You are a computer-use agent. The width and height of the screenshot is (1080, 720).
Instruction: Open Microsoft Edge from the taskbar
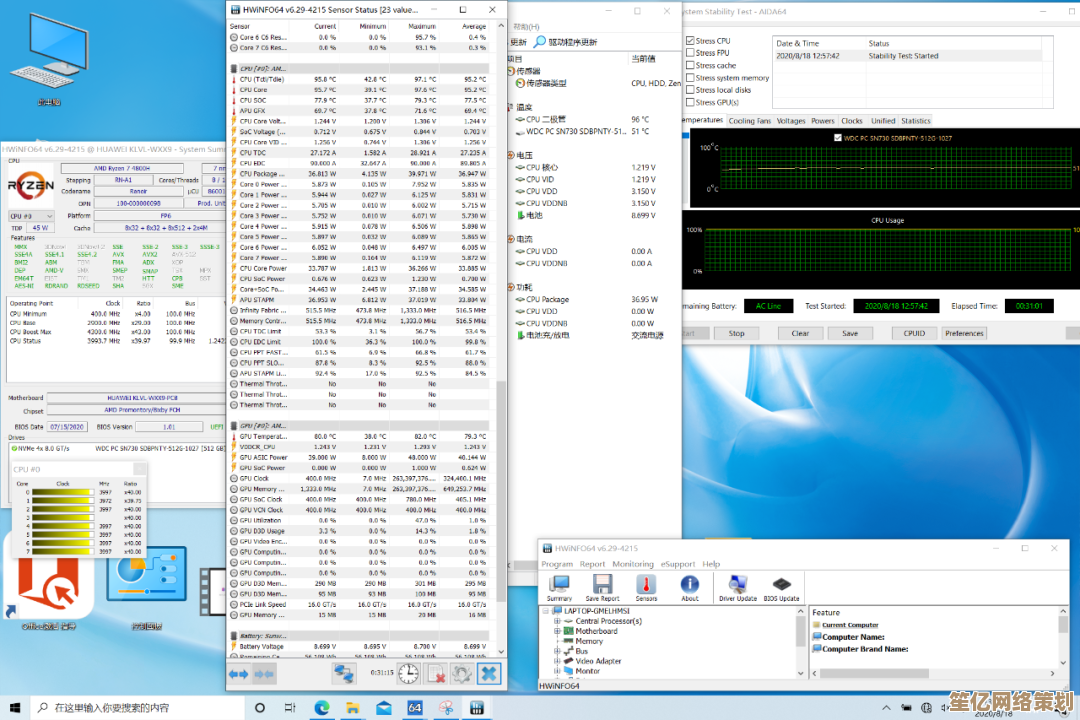pos(322,708)
